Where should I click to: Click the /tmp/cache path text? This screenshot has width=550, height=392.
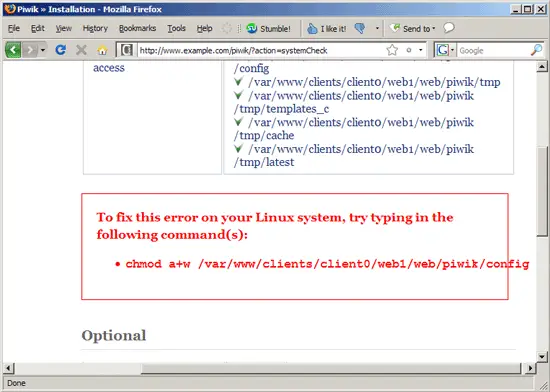(264, 135)
